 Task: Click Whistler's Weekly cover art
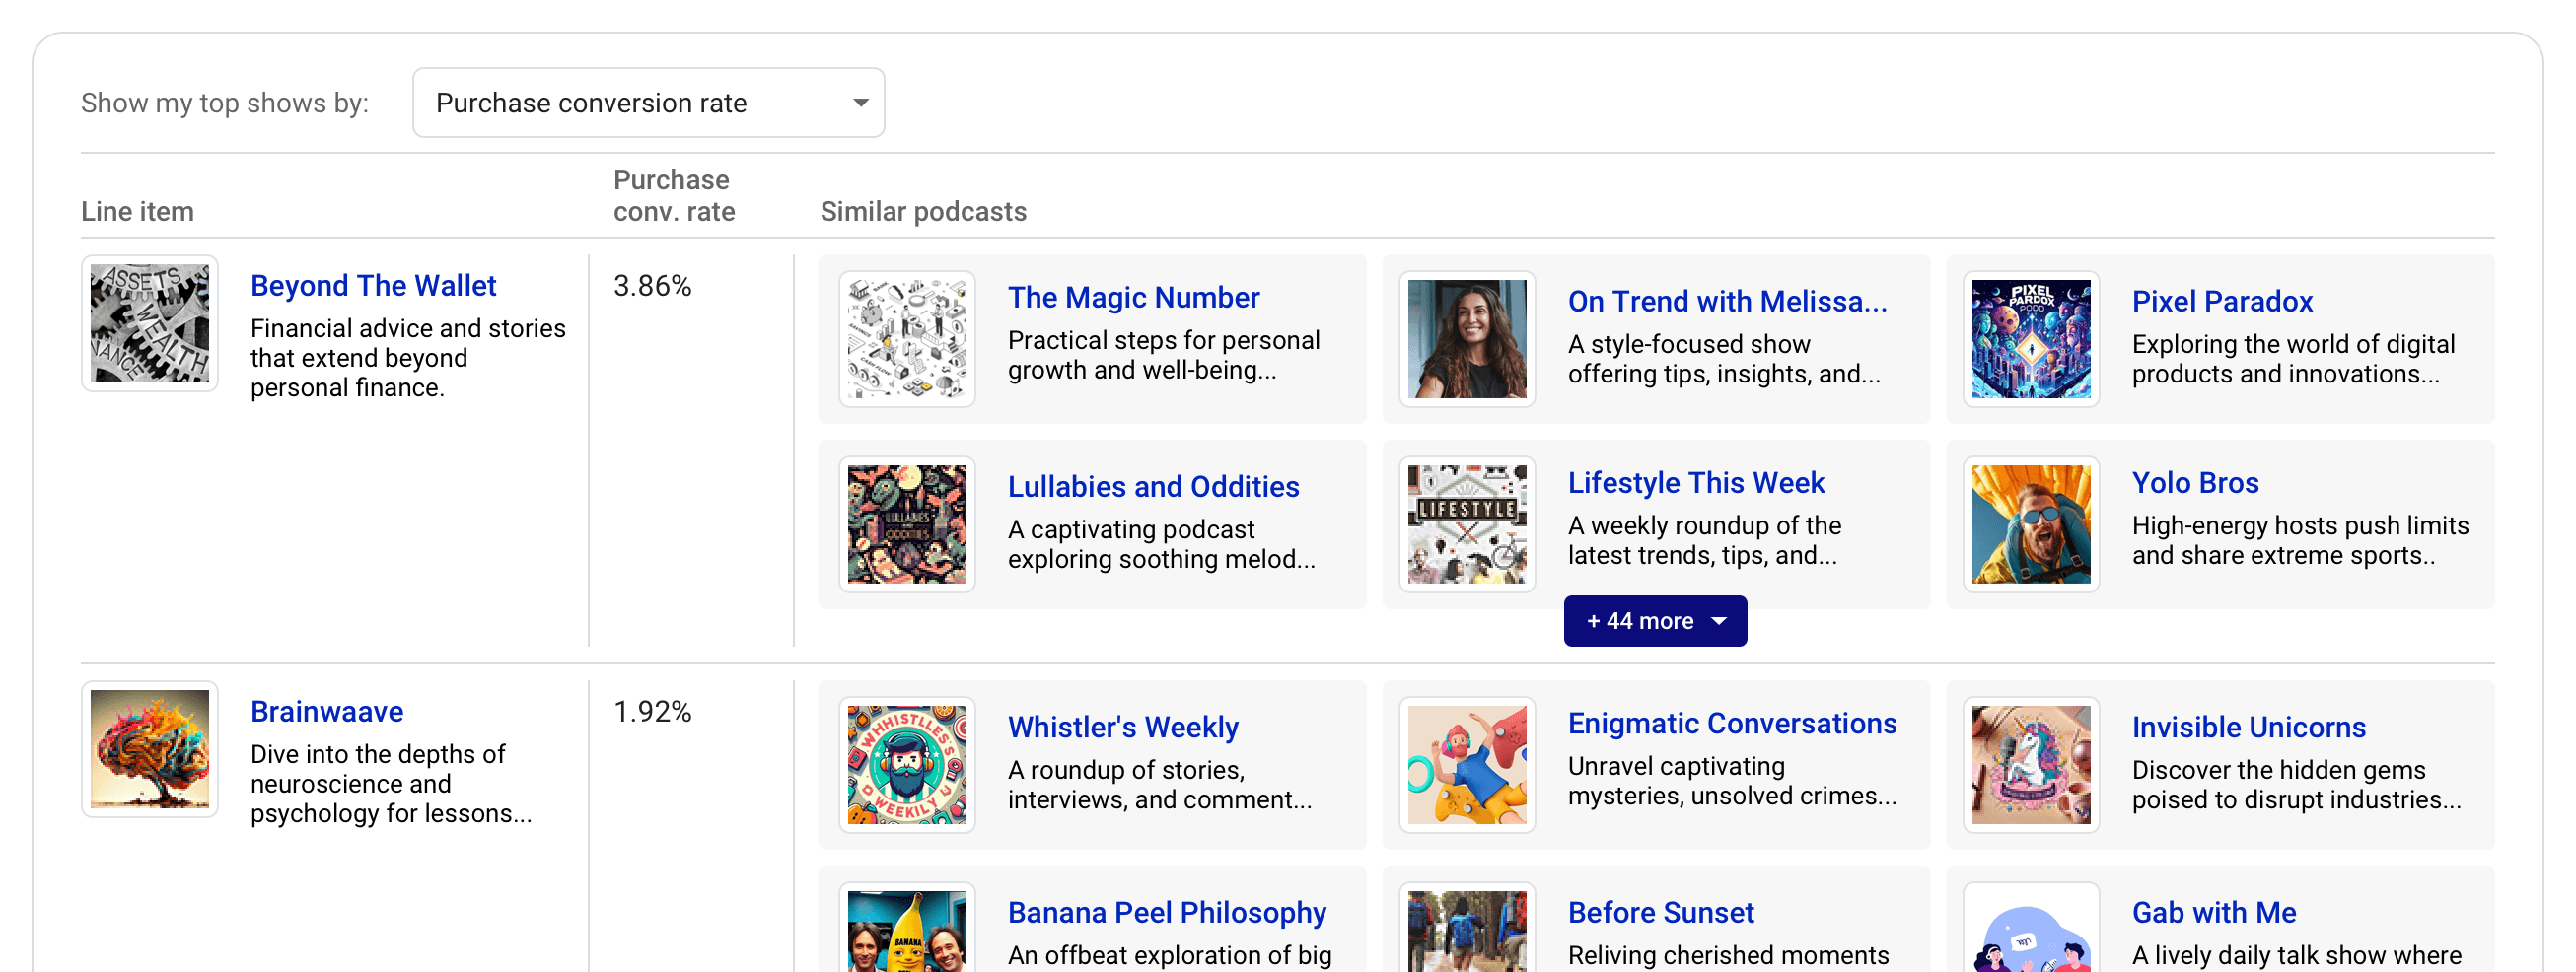pyautogui.click(x=907, y=765)
